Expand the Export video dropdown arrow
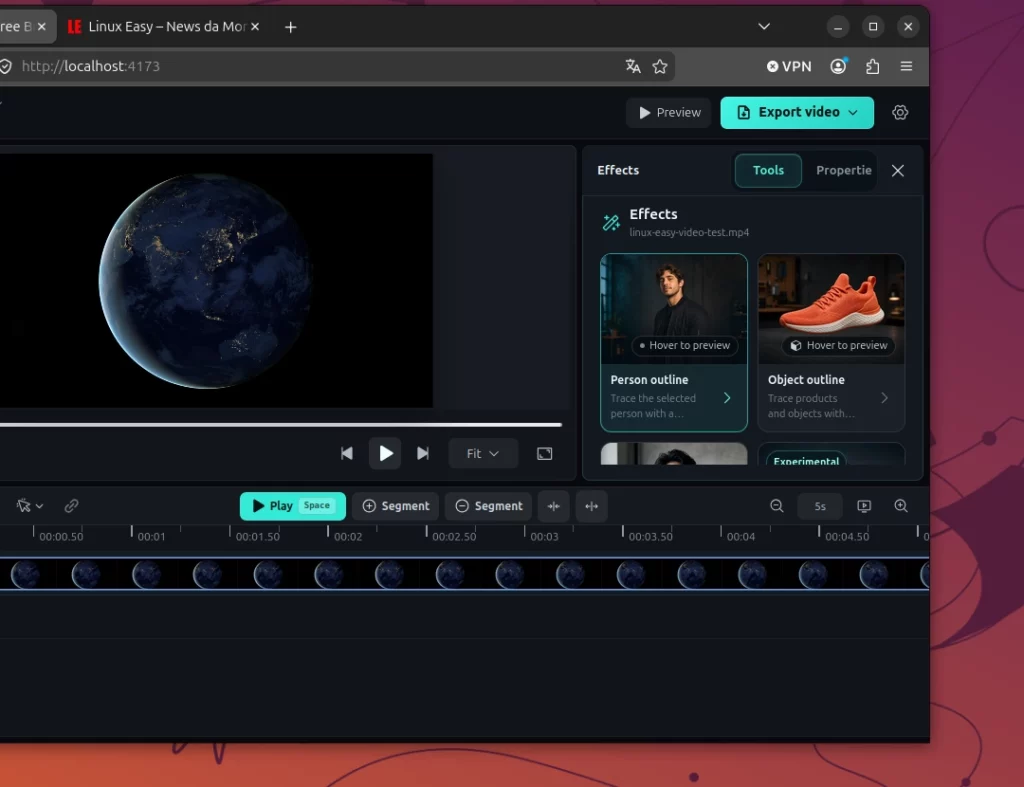This screenshot has height=787, width=1024. click(x=853, y=112)
